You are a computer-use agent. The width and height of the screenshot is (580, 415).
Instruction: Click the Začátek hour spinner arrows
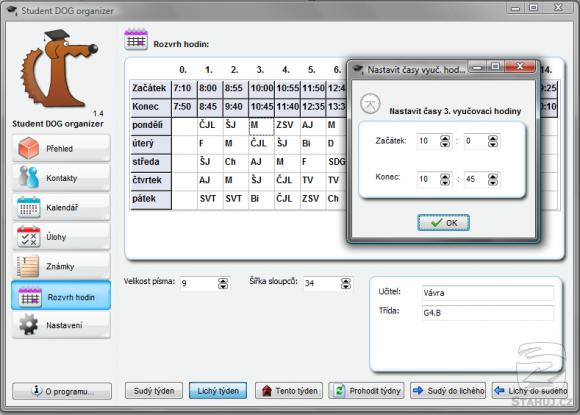tap(445, 141)
